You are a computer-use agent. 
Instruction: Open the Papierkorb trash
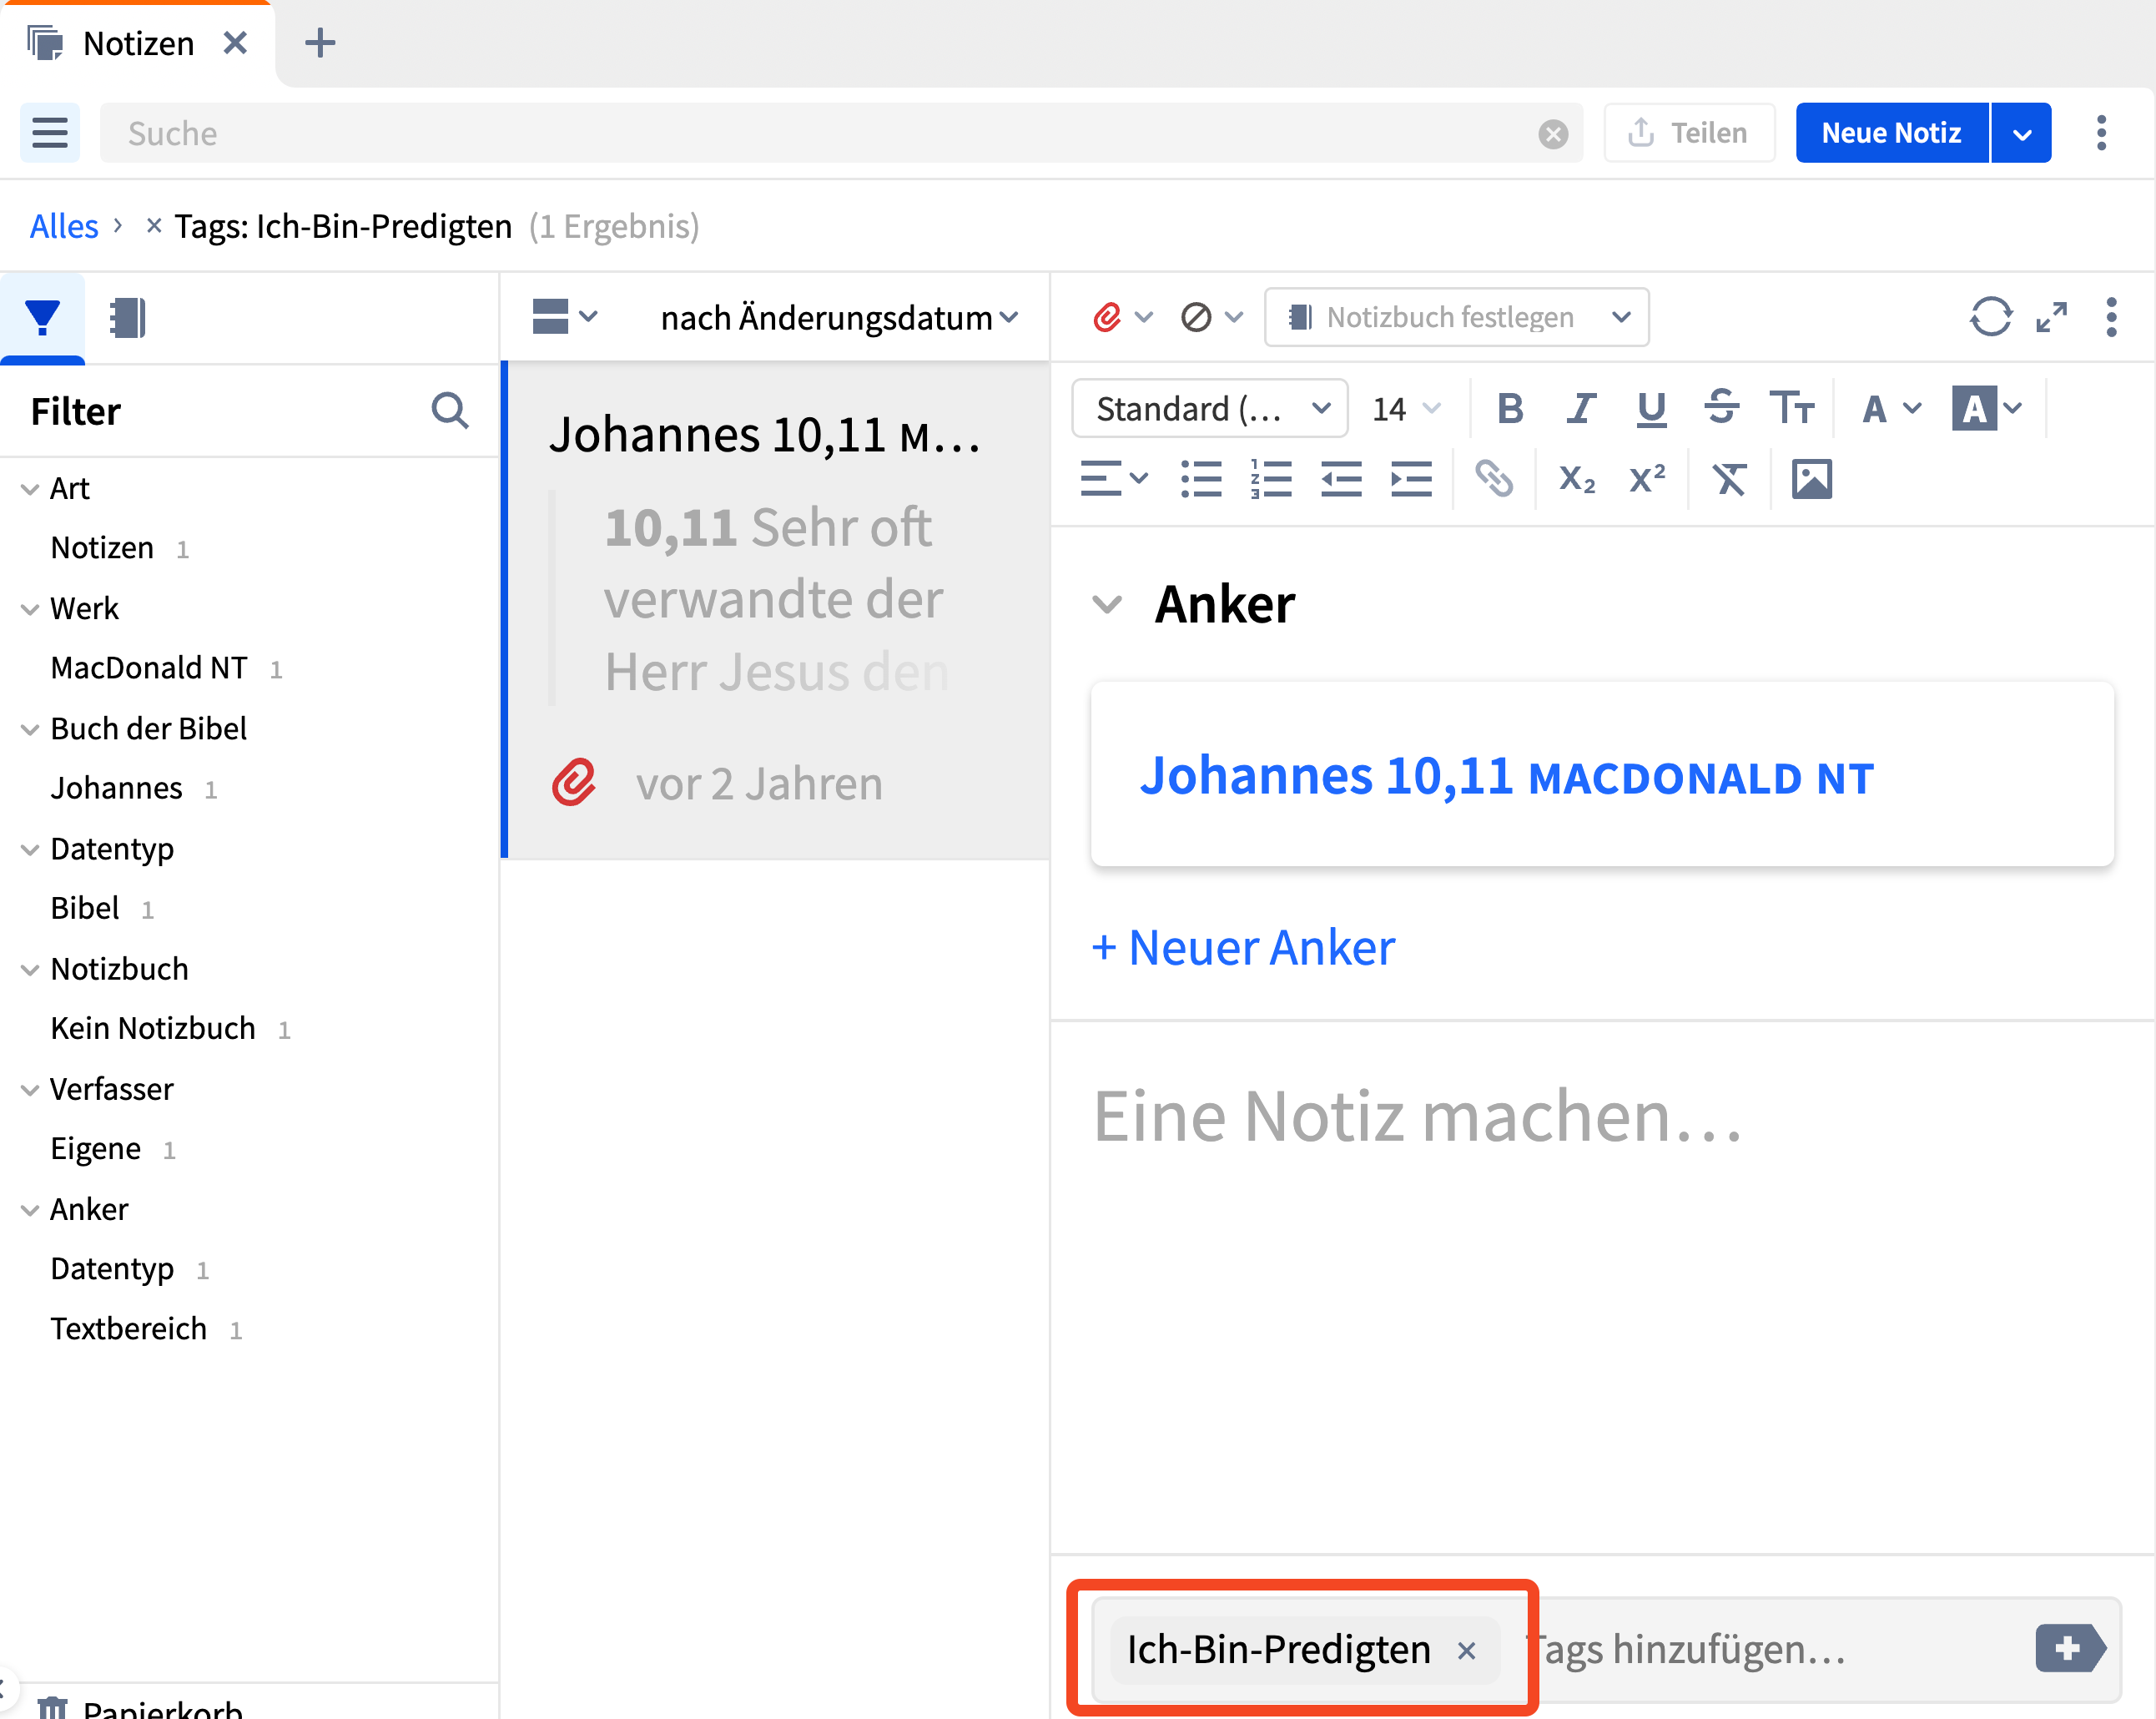point(140,1708)
